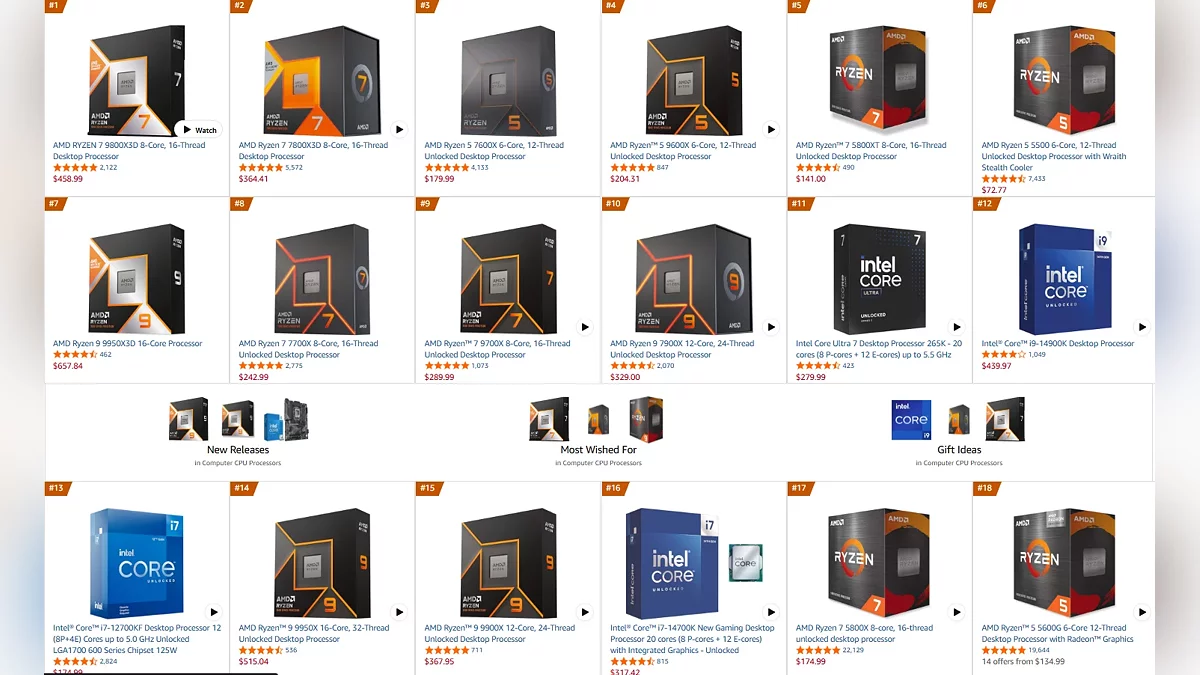Open 14 offers from $134.99 link

click(x=1023, y=661)
